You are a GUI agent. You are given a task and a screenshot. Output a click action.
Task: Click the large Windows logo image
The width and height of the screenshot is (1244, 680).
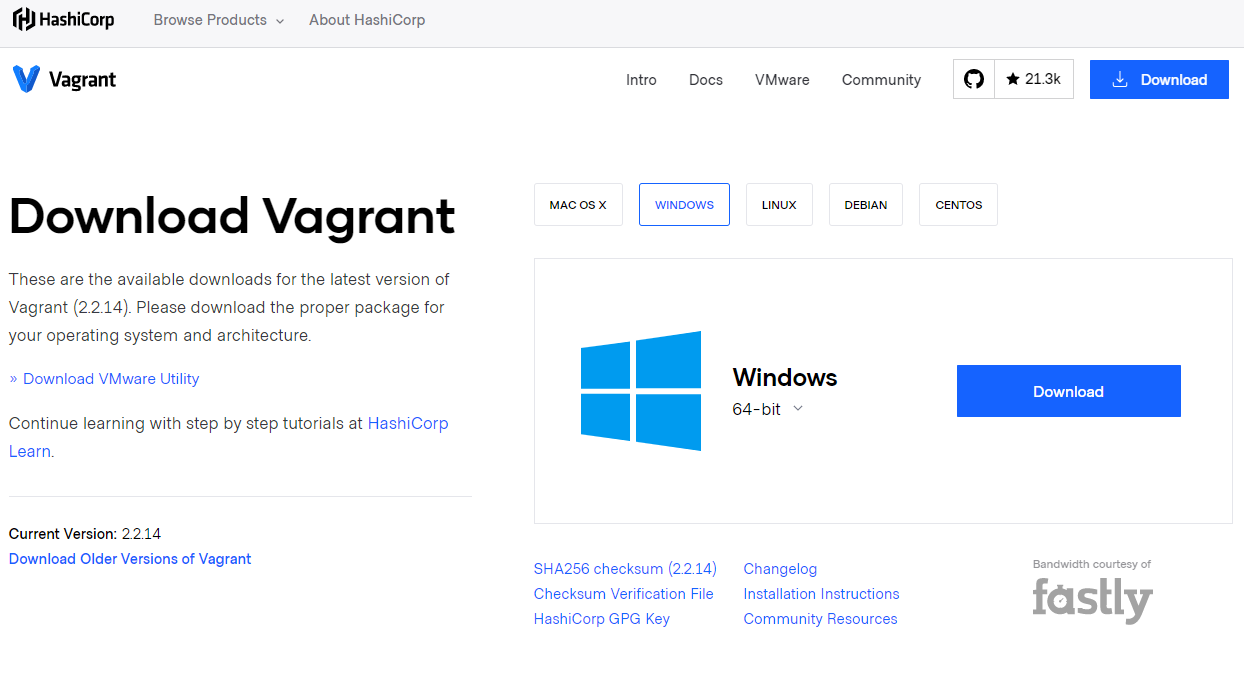click(x=640, y=391)
